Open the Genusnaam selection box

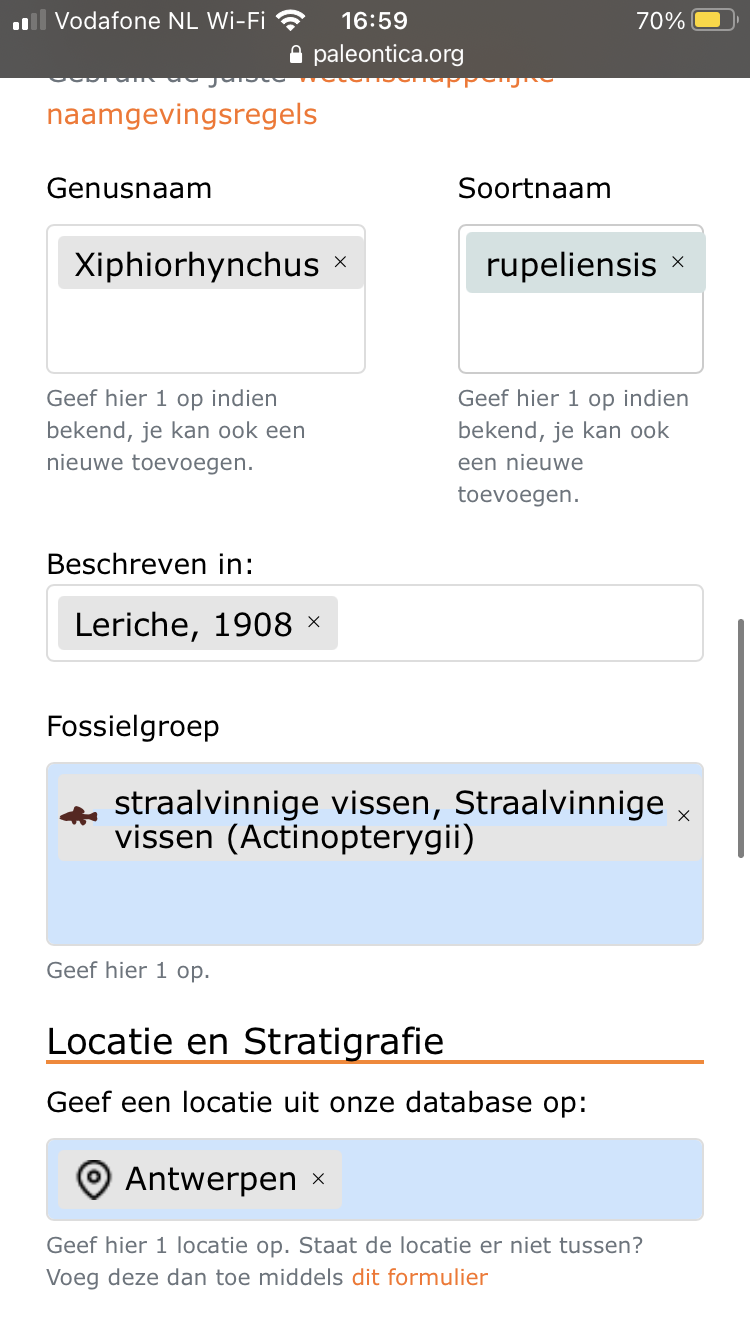[x=206, y=330]
